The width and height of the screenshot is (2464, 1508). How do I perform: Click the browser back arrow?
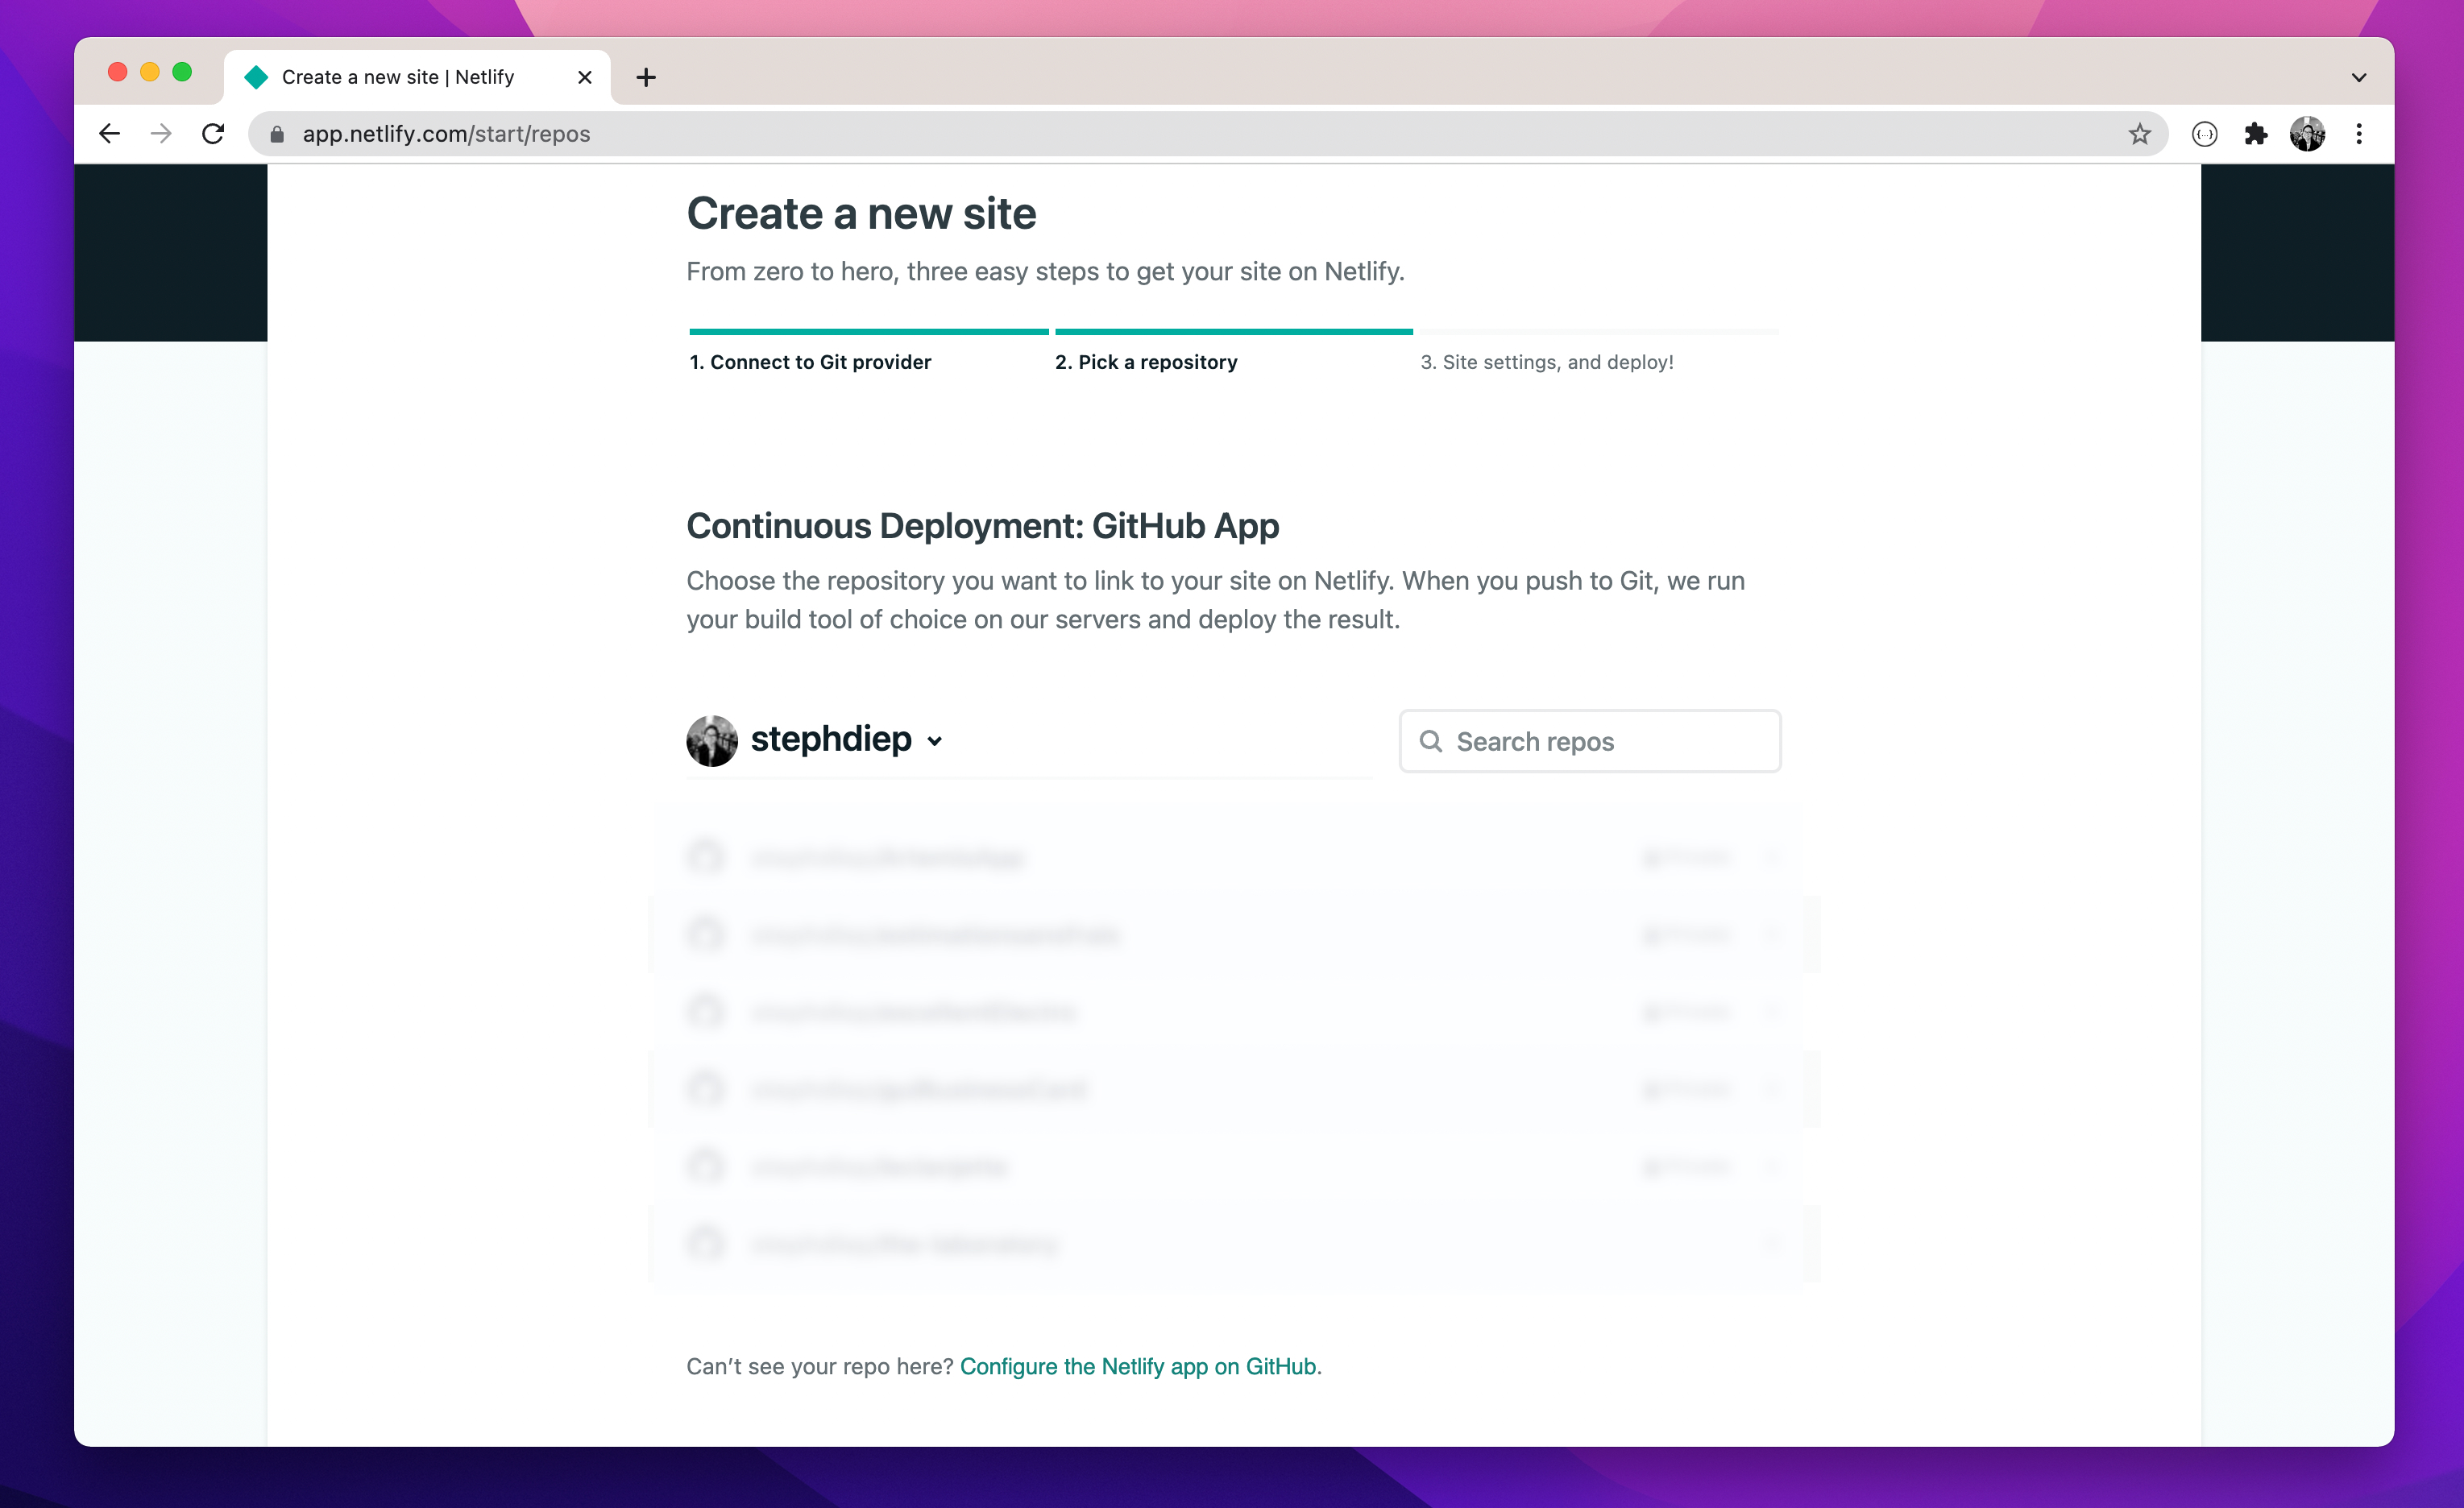(109, 134)
